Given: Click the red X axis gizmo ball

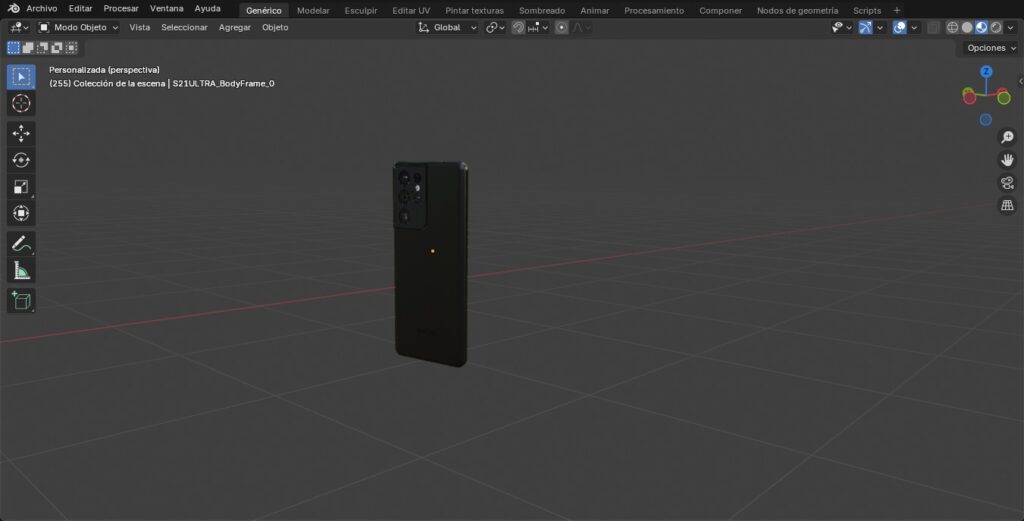Looking at the screenshot, I should pos(969,98).
